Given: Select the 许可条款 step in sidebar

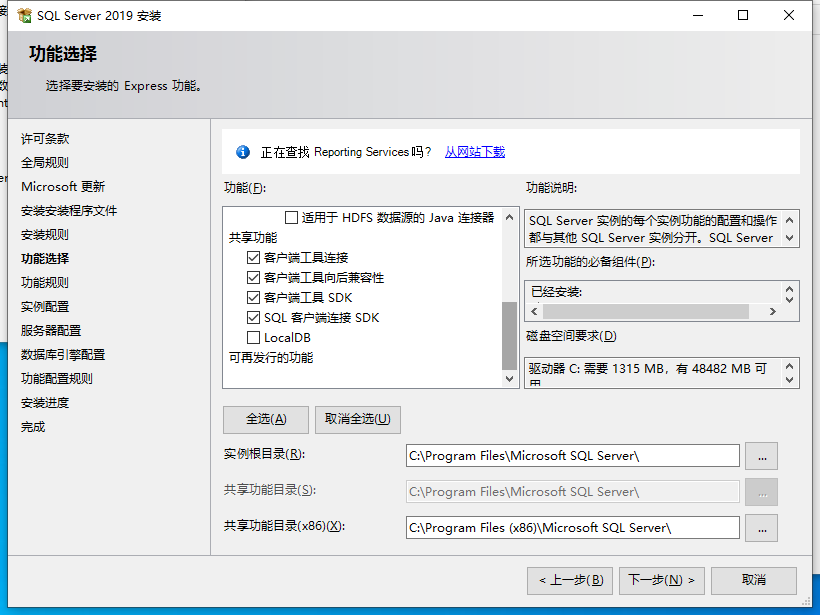Looking at the screenshot, I should pos(45,139).
